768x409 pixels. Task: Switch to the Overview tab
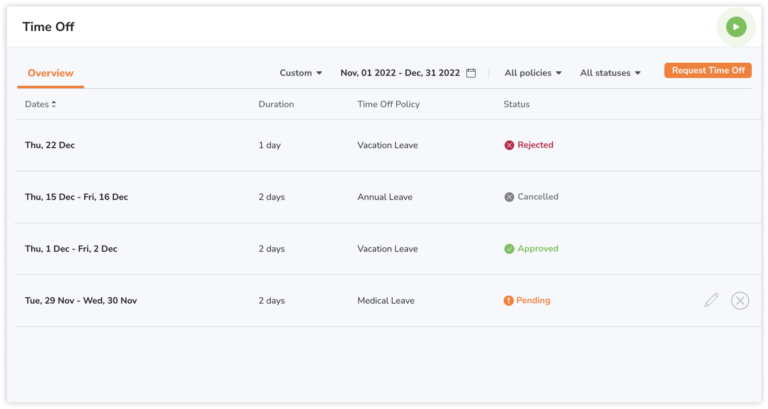click(50, 73)
